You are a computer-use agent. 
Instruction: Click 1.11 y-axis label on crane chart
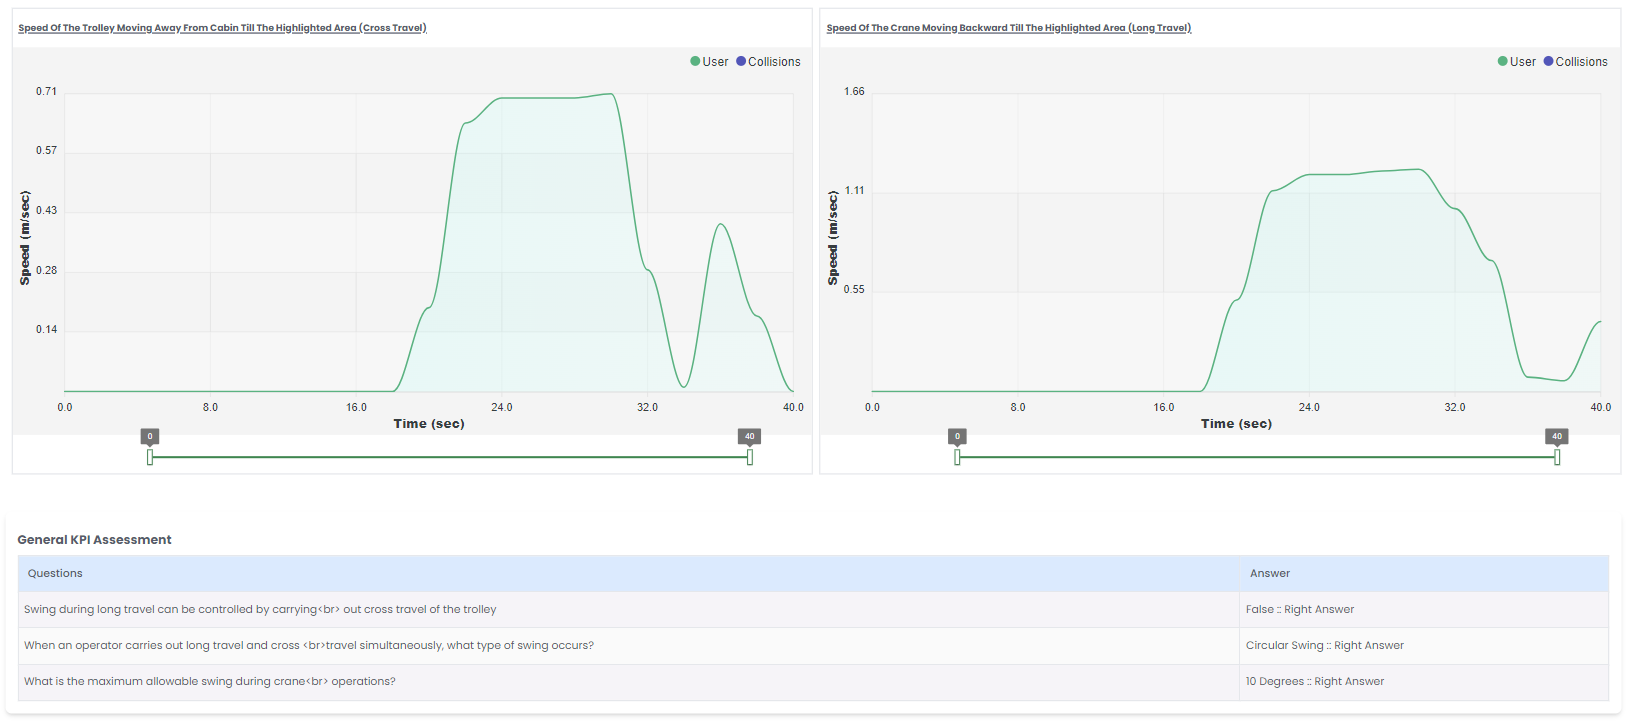854,190
